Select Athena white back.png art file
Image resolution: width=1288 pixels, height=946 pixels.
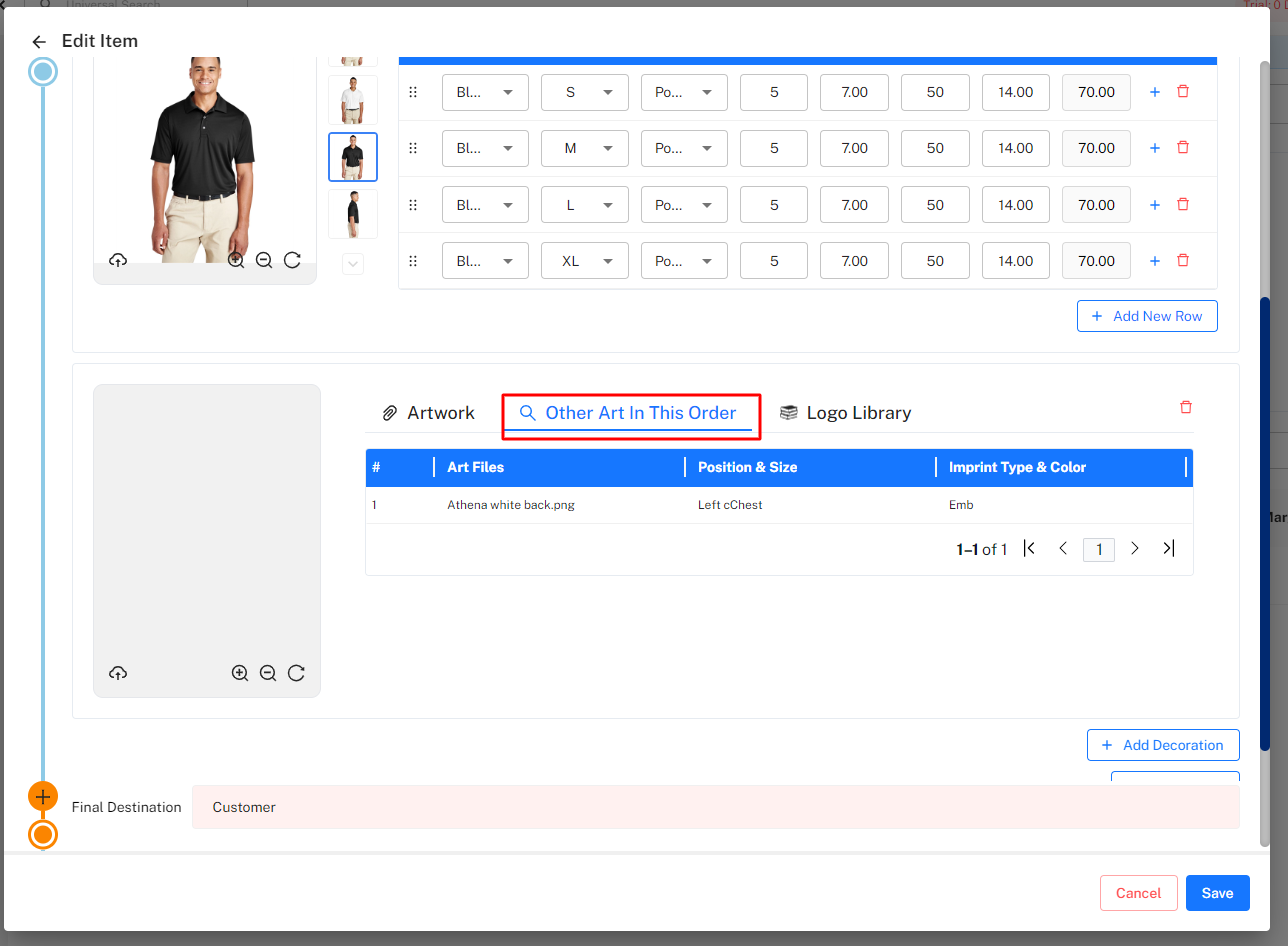[511, 505]
